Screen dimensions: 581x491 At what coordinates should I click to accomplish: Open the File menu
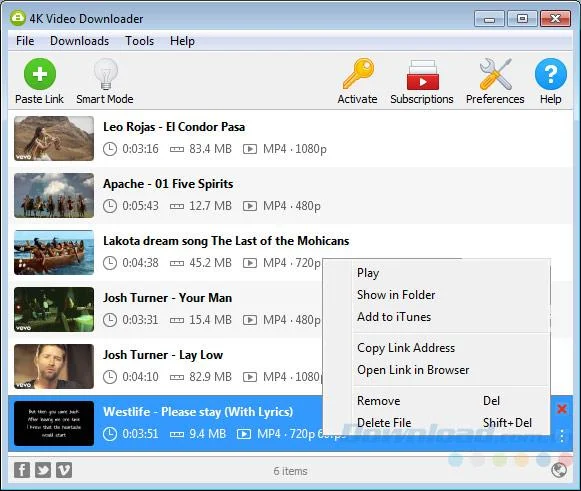[x=25, y=41]
